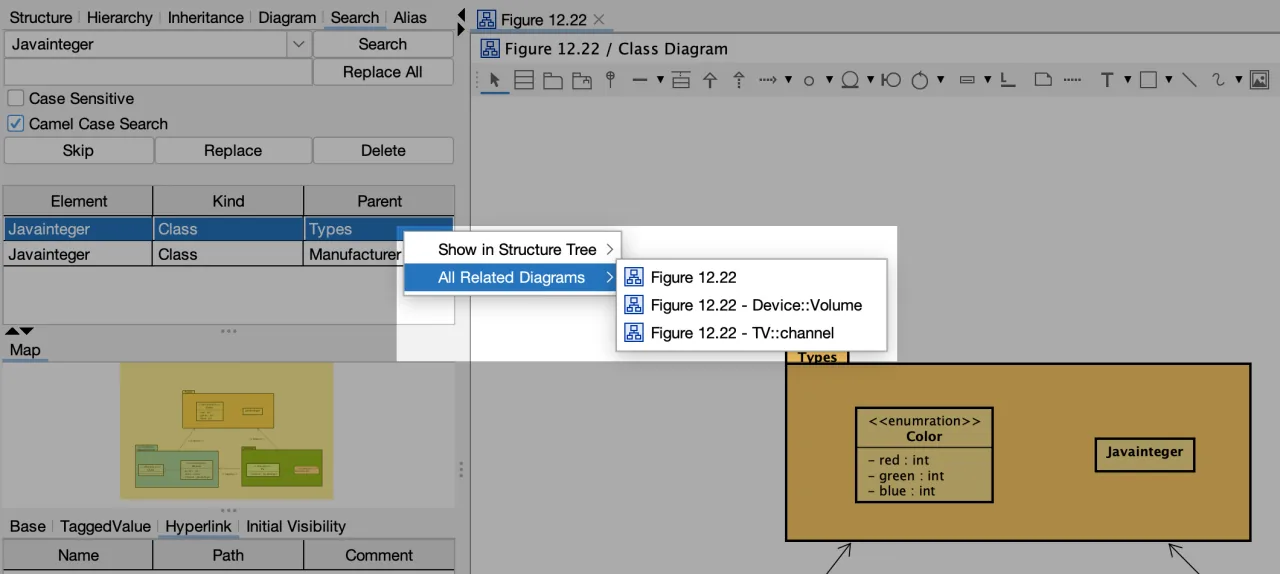Select the Text tool icon

pos(1107,80)
